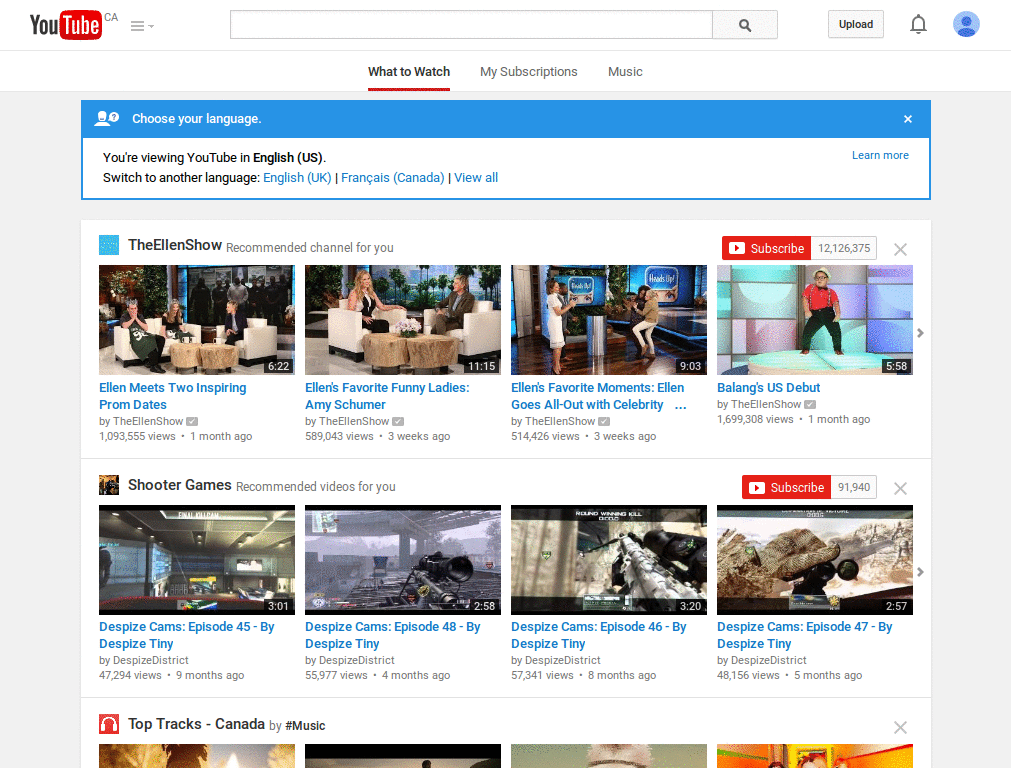Open Top Tracks - Canada playlist title
Image resolution: width=1024 pixels, height=768 pixels.
197,724
